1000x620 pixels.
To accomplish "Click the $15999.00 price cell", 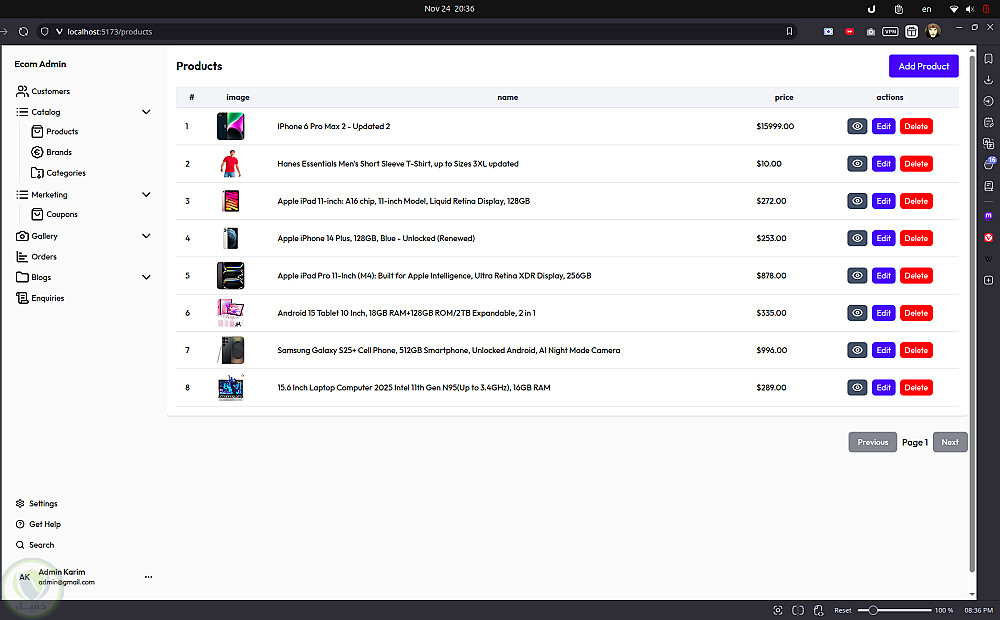I will 775,126.
